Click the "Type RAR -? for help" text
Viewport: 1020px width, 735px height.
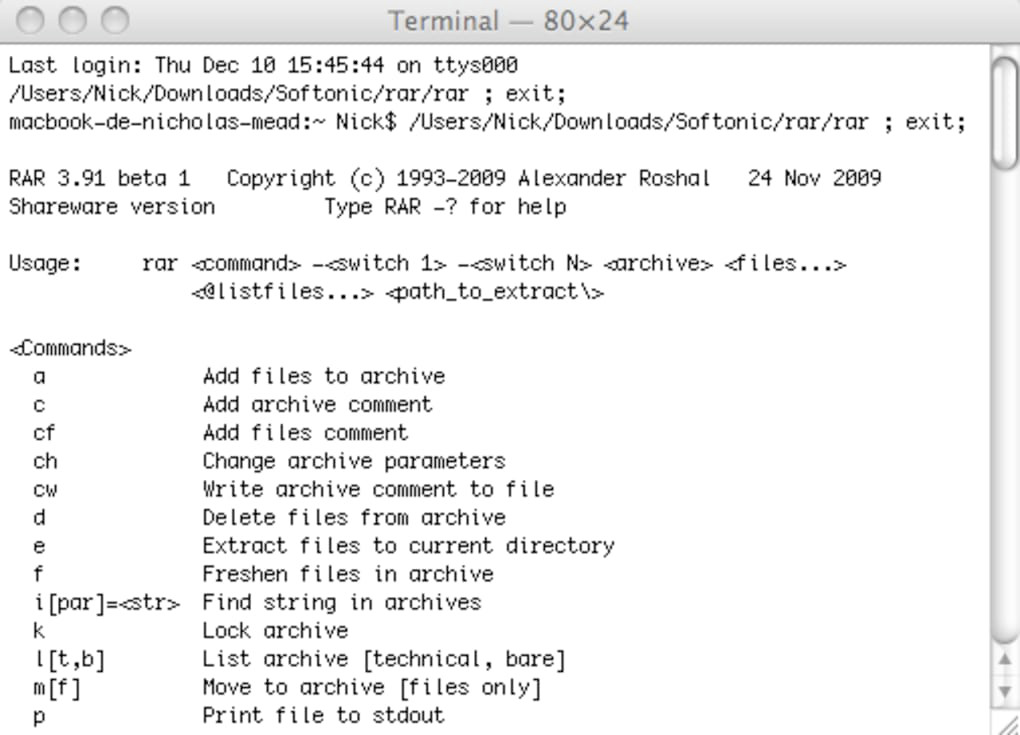tap(445, 207)
